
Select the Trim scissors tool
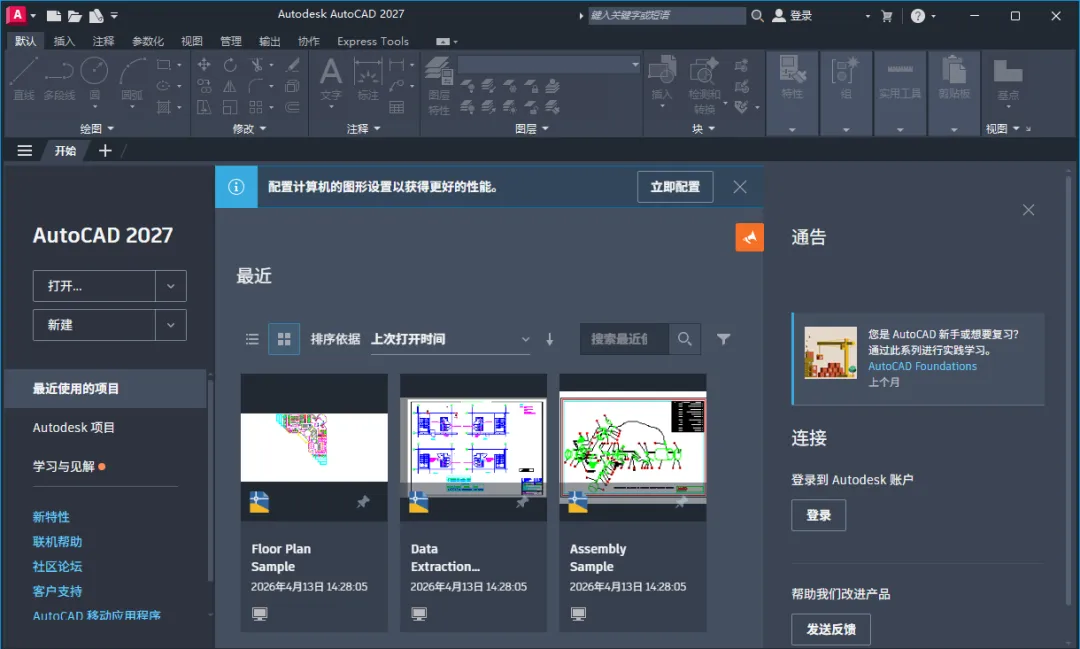coord(257,65)
